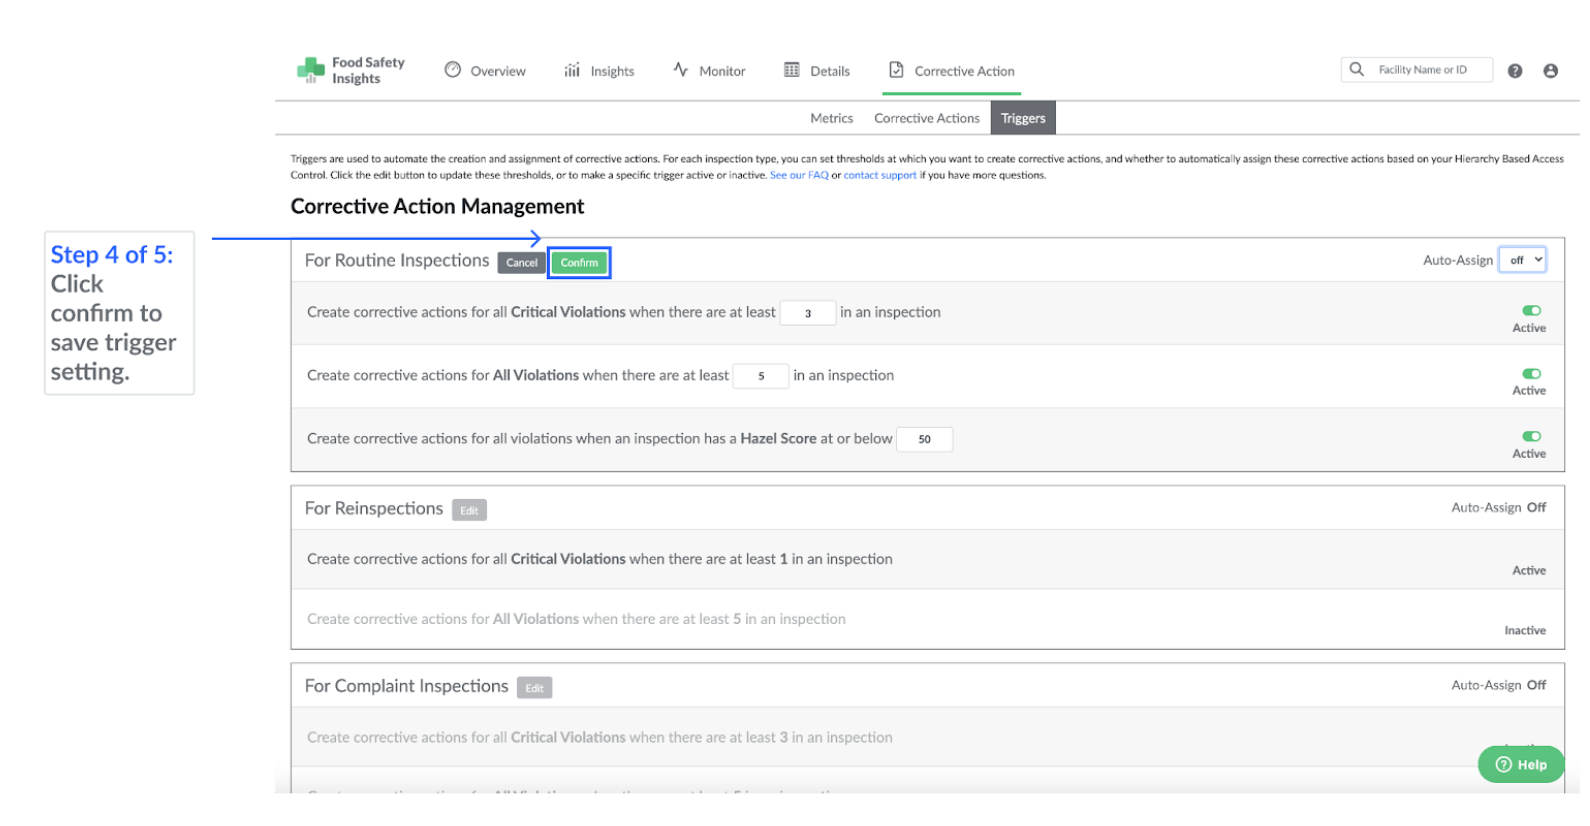
Task: Toggle the All Violations trigger Active switch
Action: point(1531,374)
